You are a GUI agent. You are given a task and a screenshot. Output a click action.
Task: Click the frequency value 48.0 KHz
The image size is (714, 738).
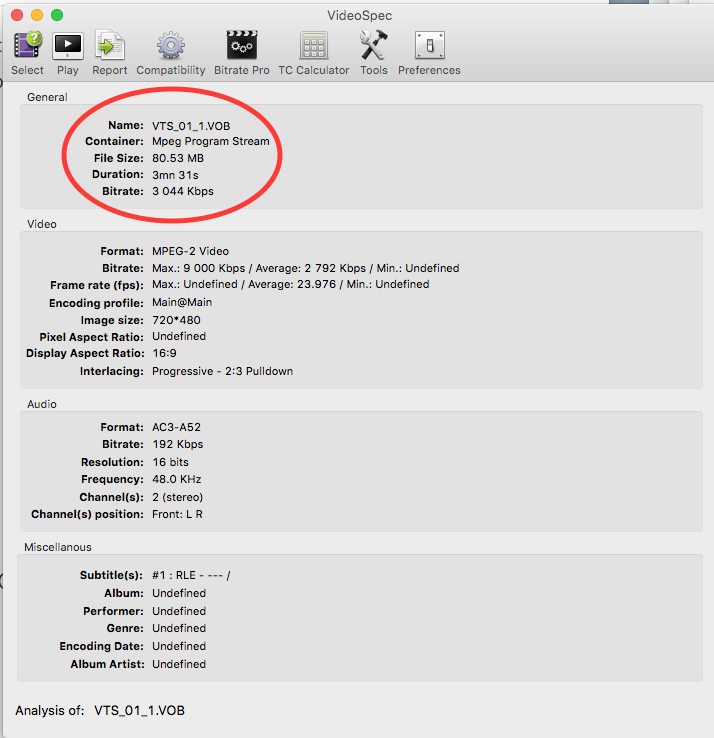pos(177,479)
